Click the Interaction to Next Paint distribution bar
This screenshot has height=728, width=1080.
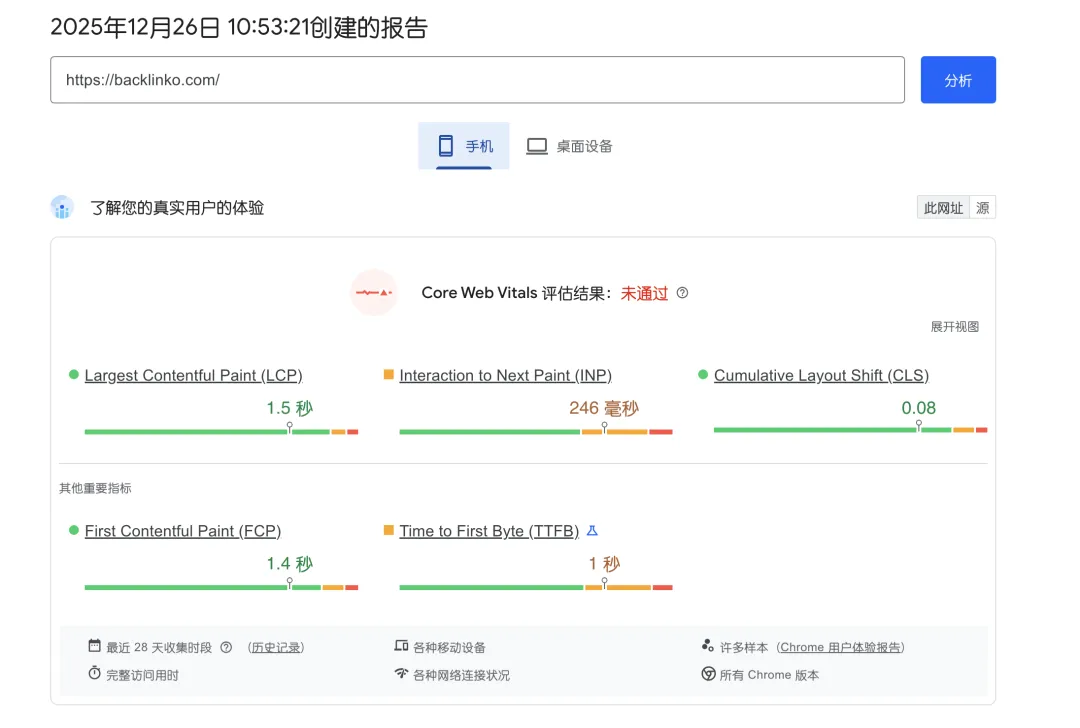pyautogui.click(x=535, y=432)
